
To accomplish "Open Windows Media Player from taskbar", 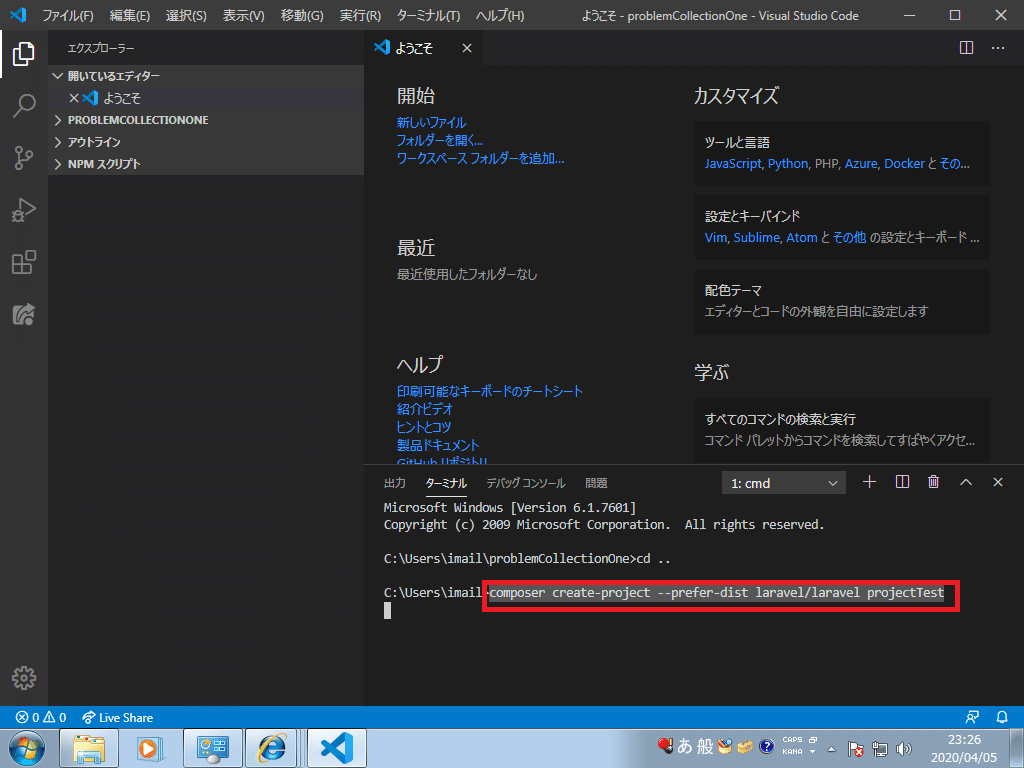I will pos(150,748).
